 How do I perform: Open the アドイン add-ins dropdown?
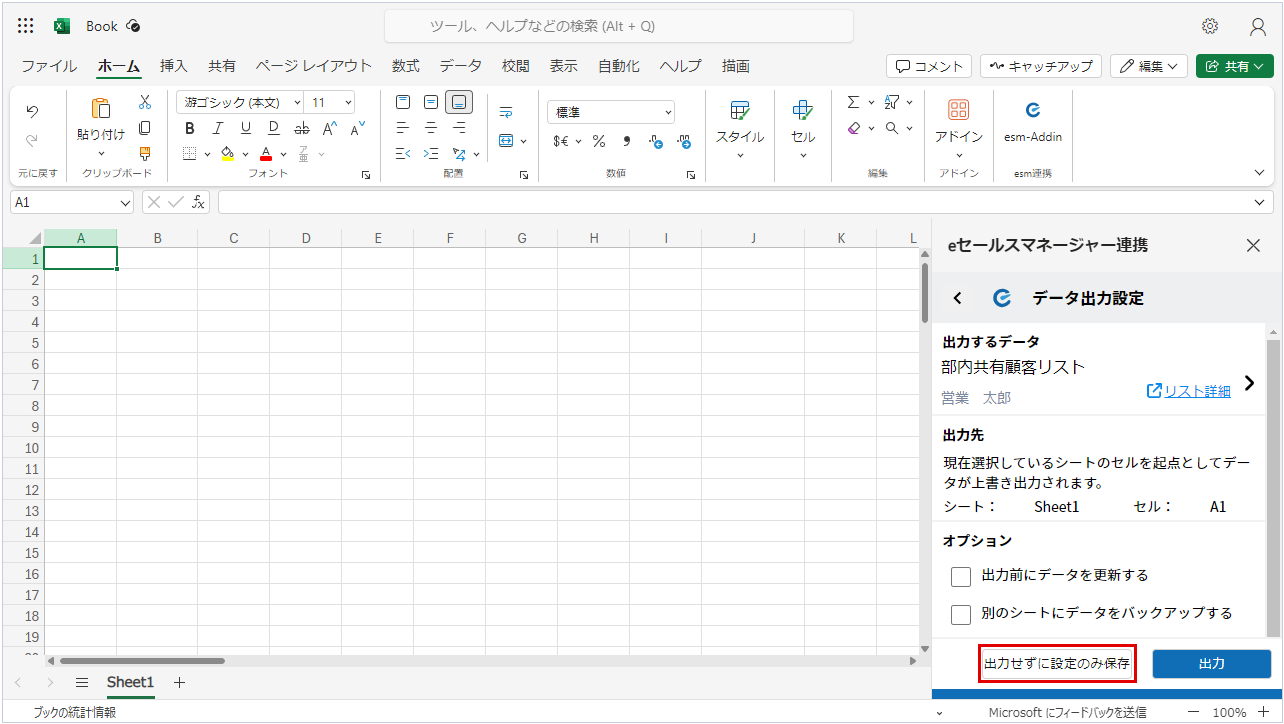959,128
